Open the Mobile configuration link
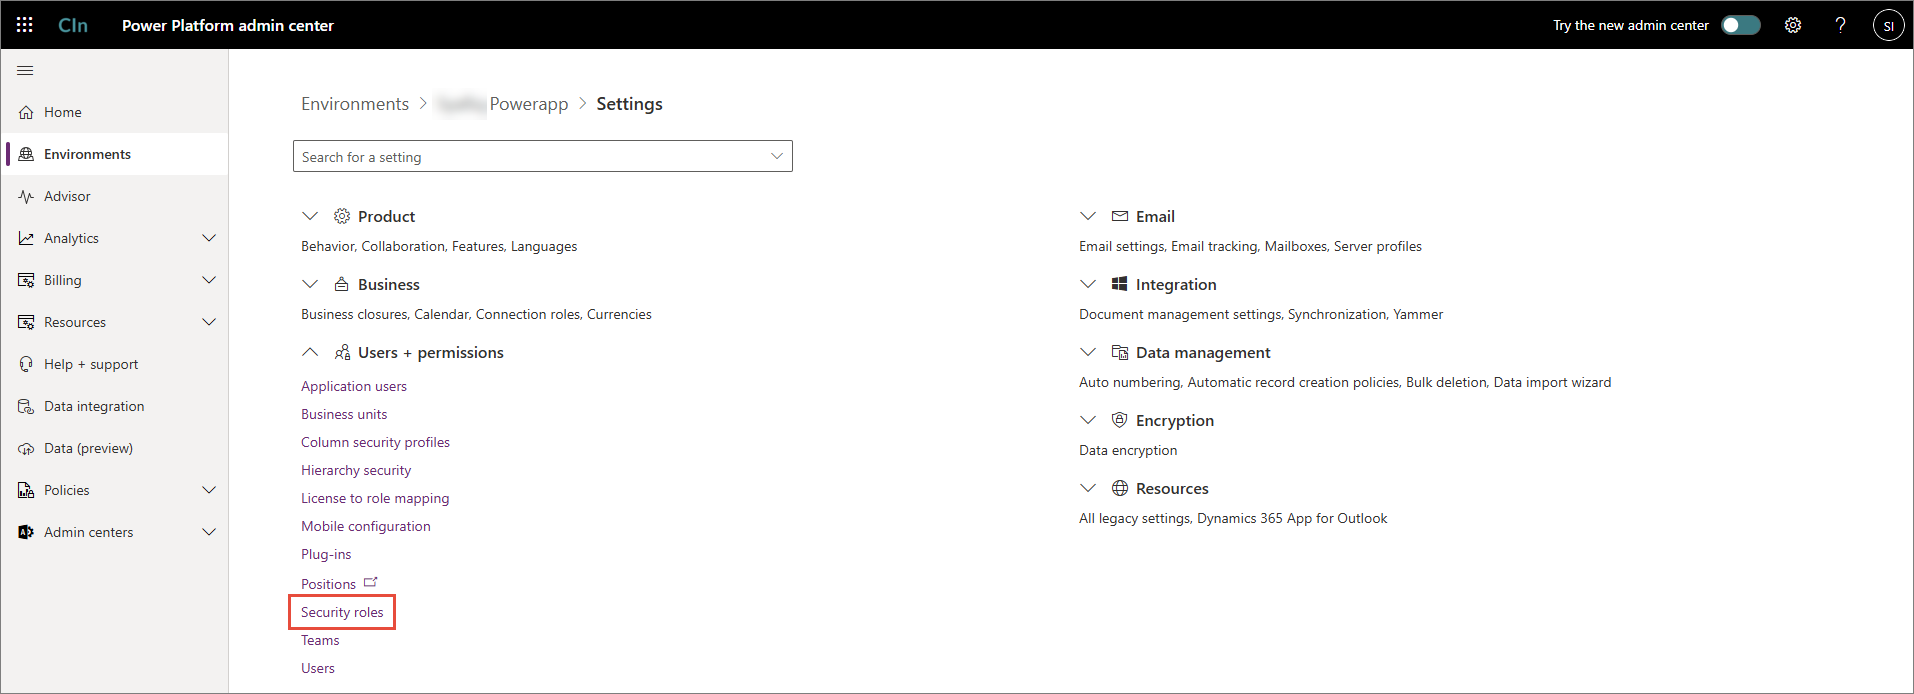The image size is (1914, 694). click(366, 526)
